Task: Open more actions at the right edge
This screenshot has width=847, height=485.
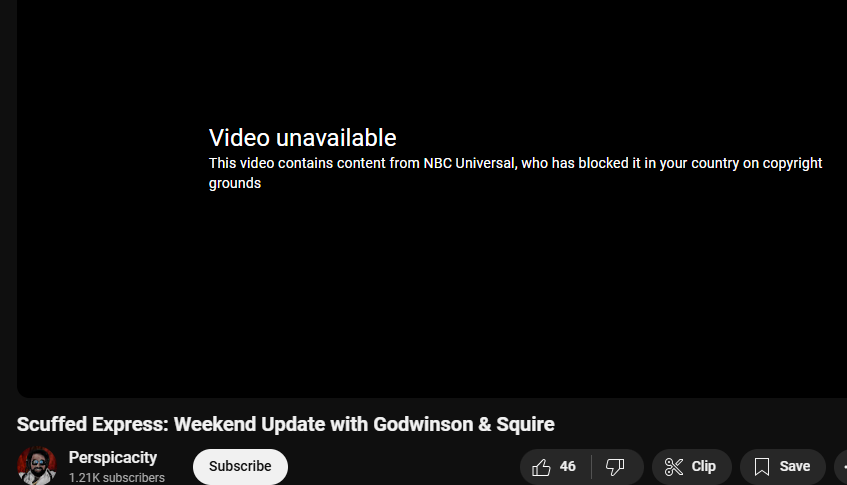Action: pos(842,467)
